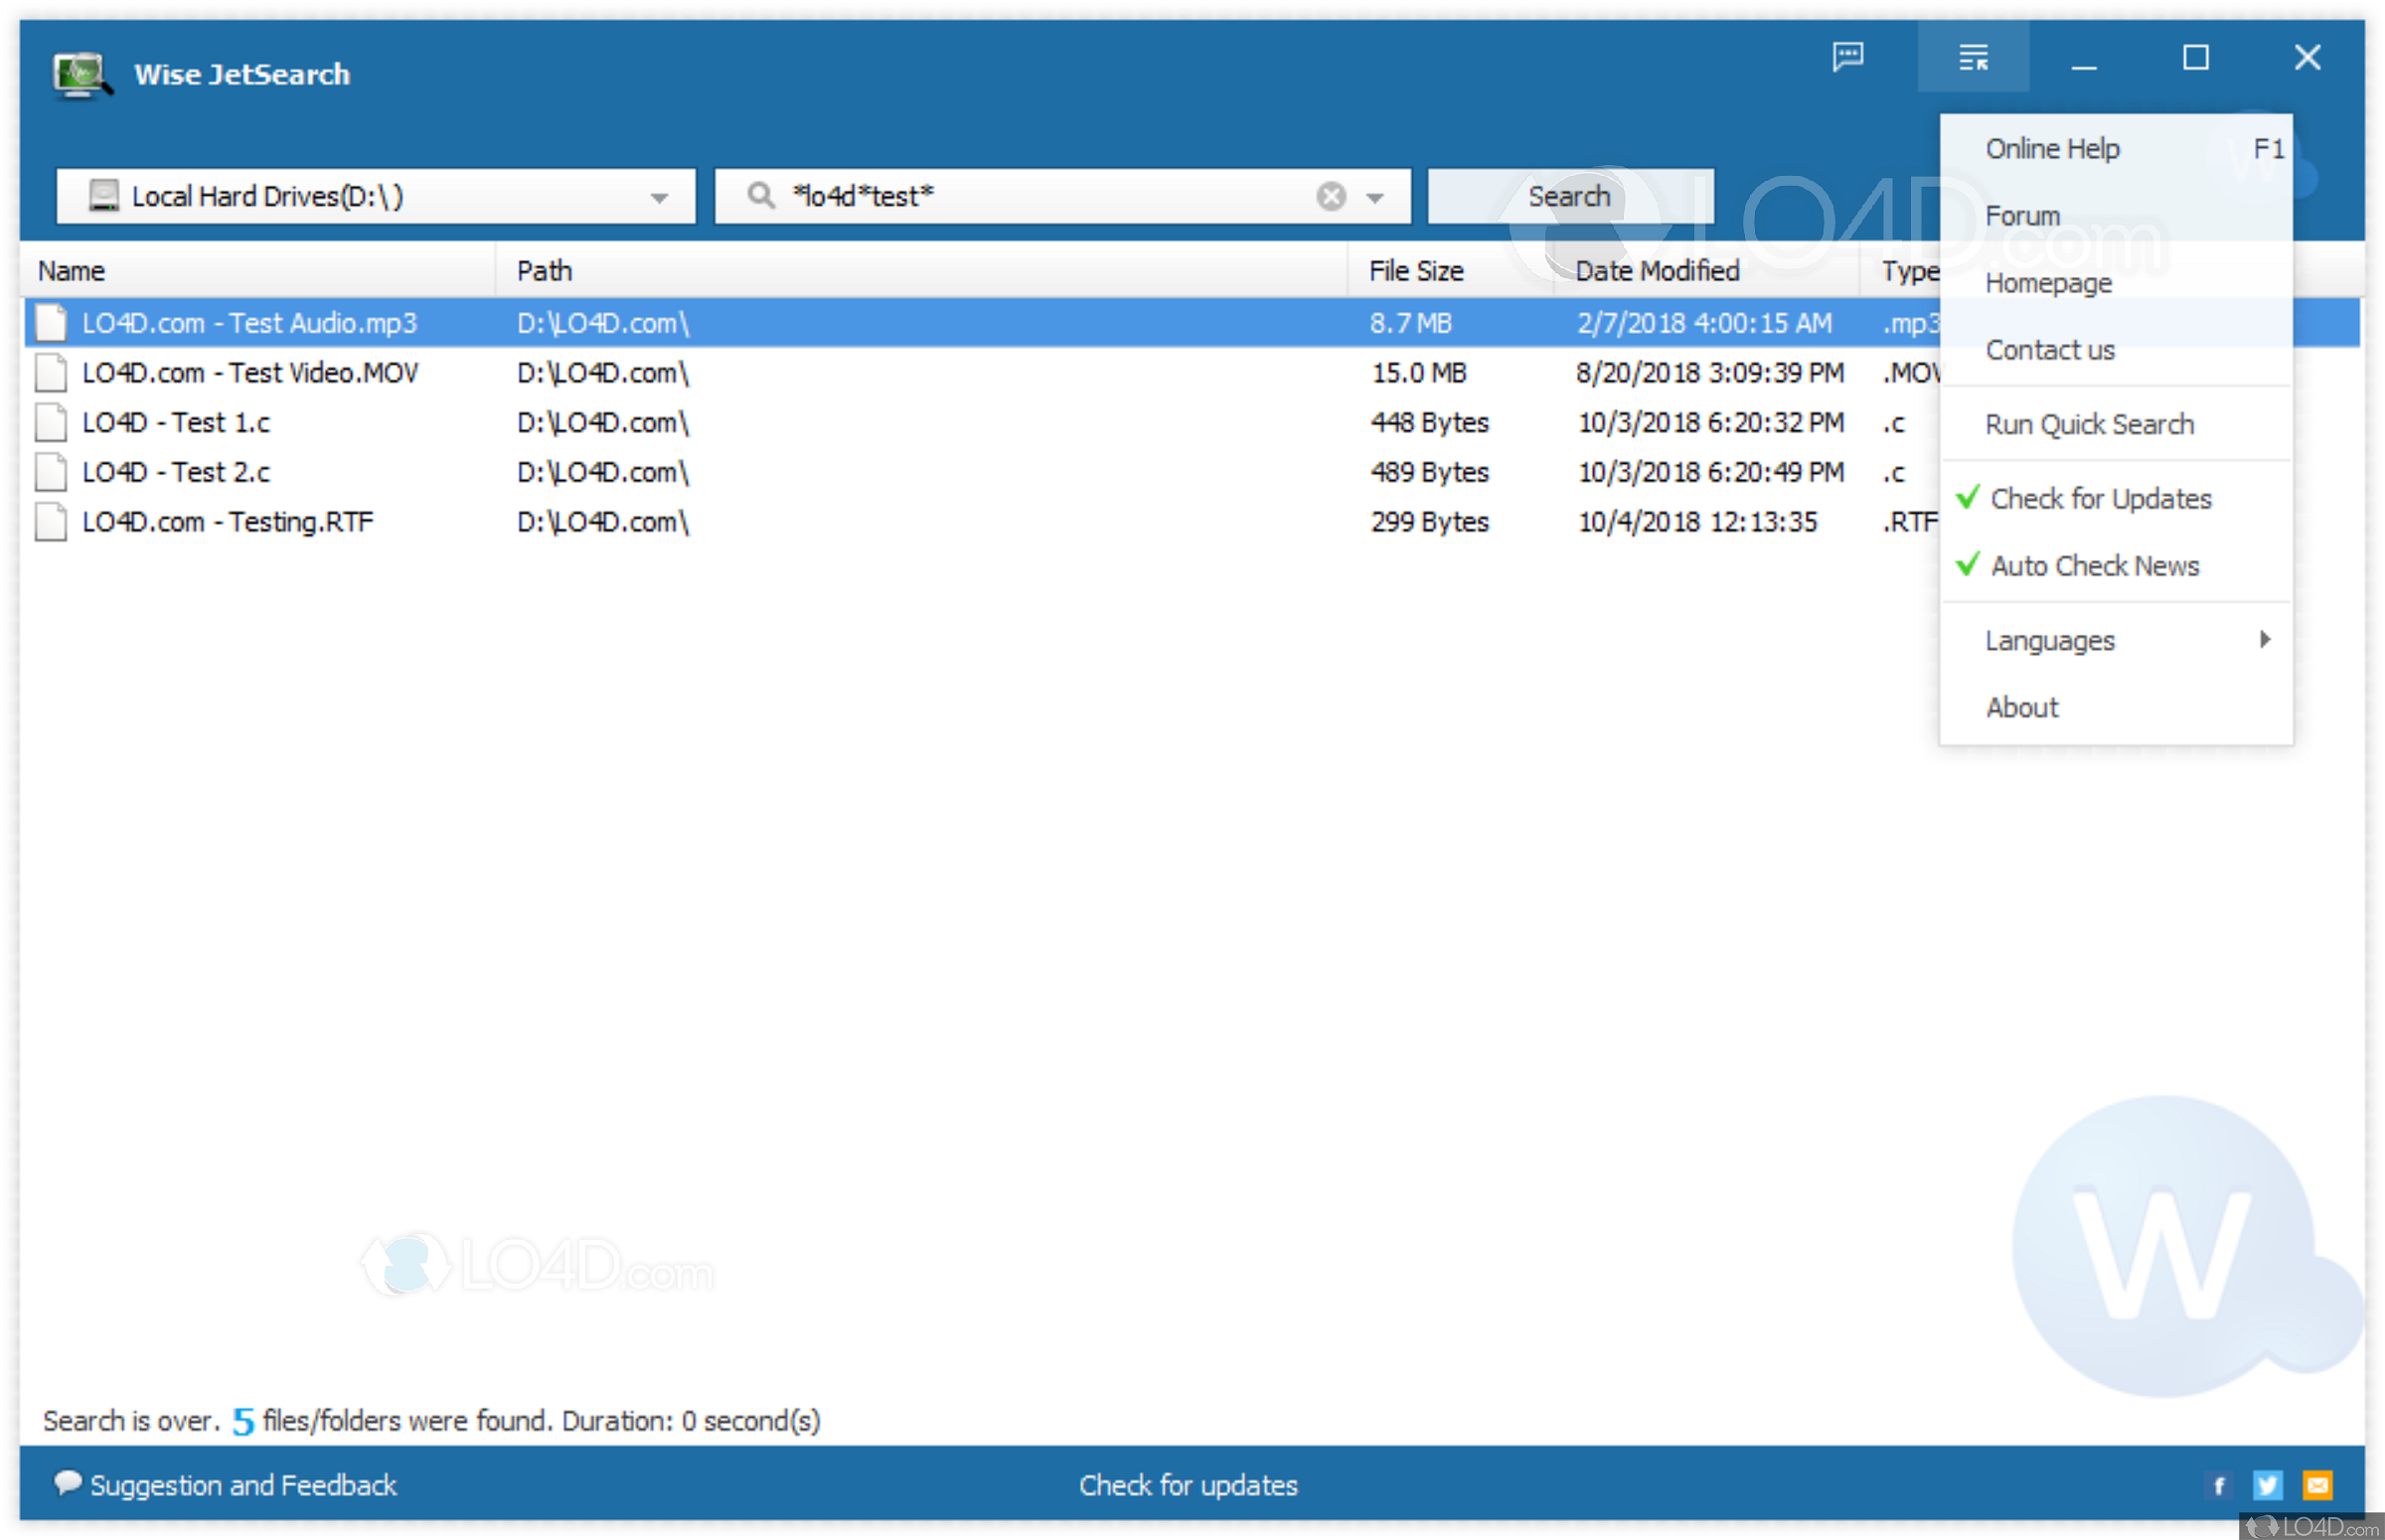Select Run Quick Search menu item
This screenshot has width=2385, height=1540.
tap(2088, 424)
